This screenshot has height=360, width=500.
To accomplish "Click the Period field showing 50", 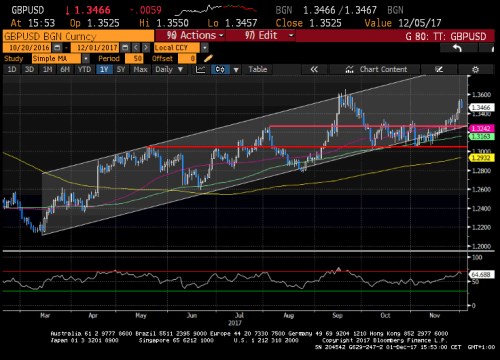I will click(134, 59).
